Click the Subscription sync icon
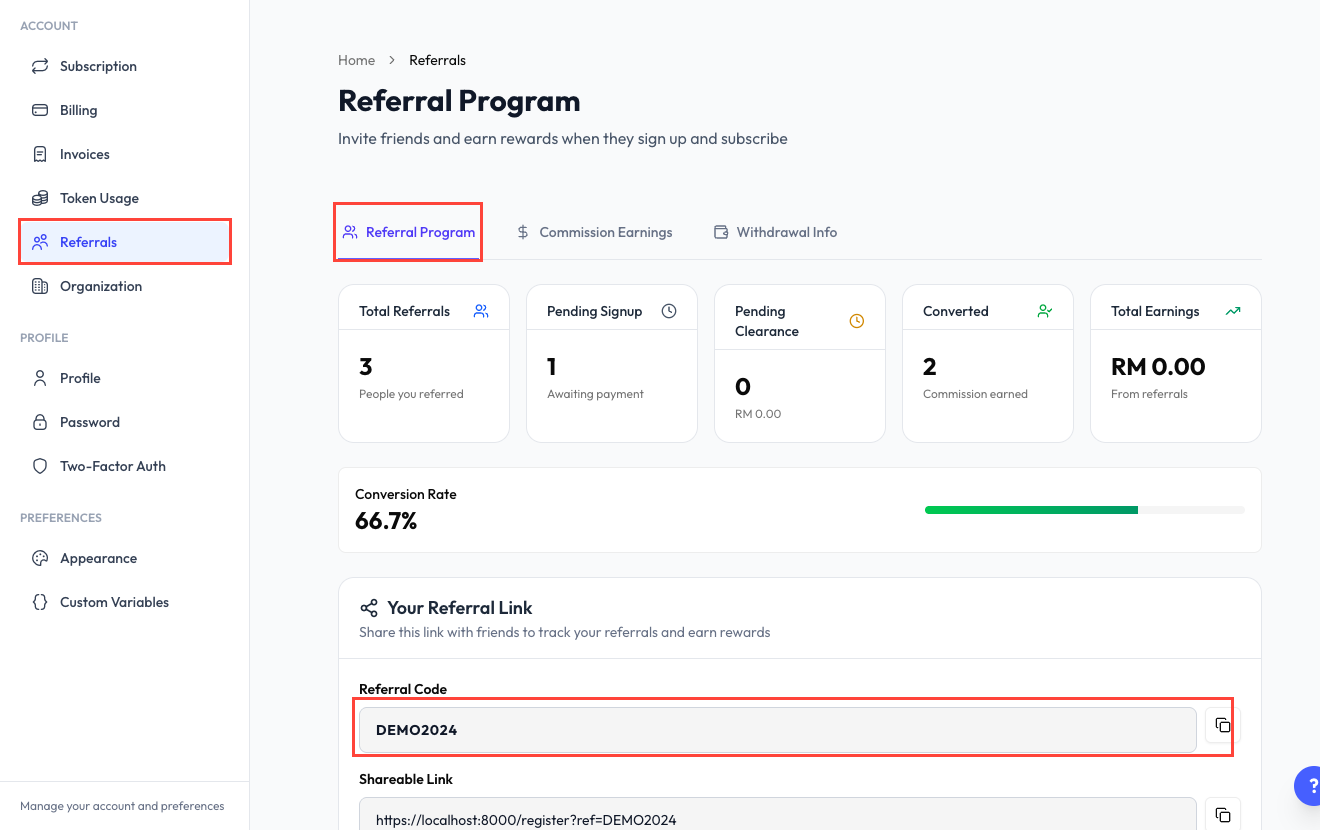The image size is (1320, 830). [x=40, y=66]
